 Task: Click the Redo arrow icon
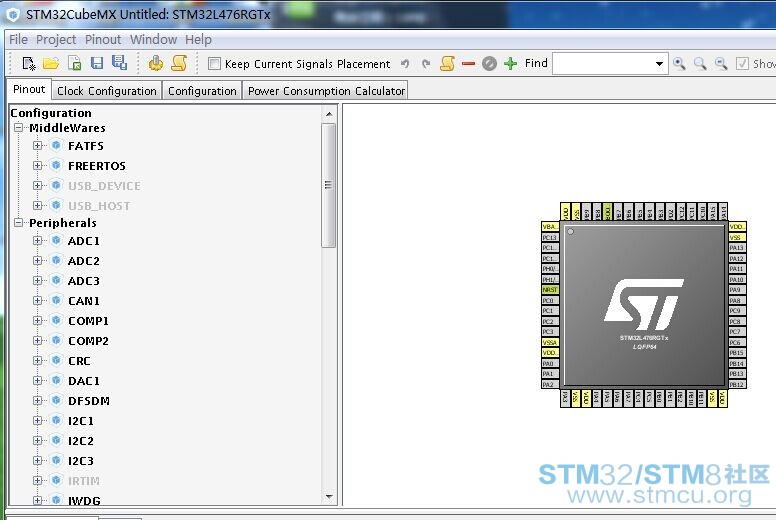click(426, 64)
